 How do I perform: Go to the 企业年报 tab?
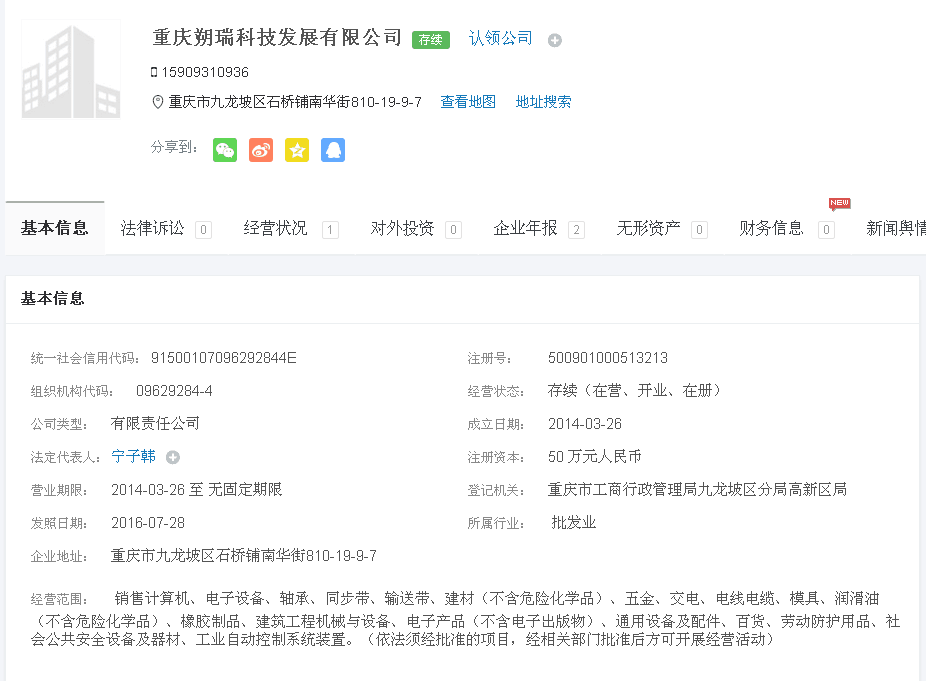(525, 228)
